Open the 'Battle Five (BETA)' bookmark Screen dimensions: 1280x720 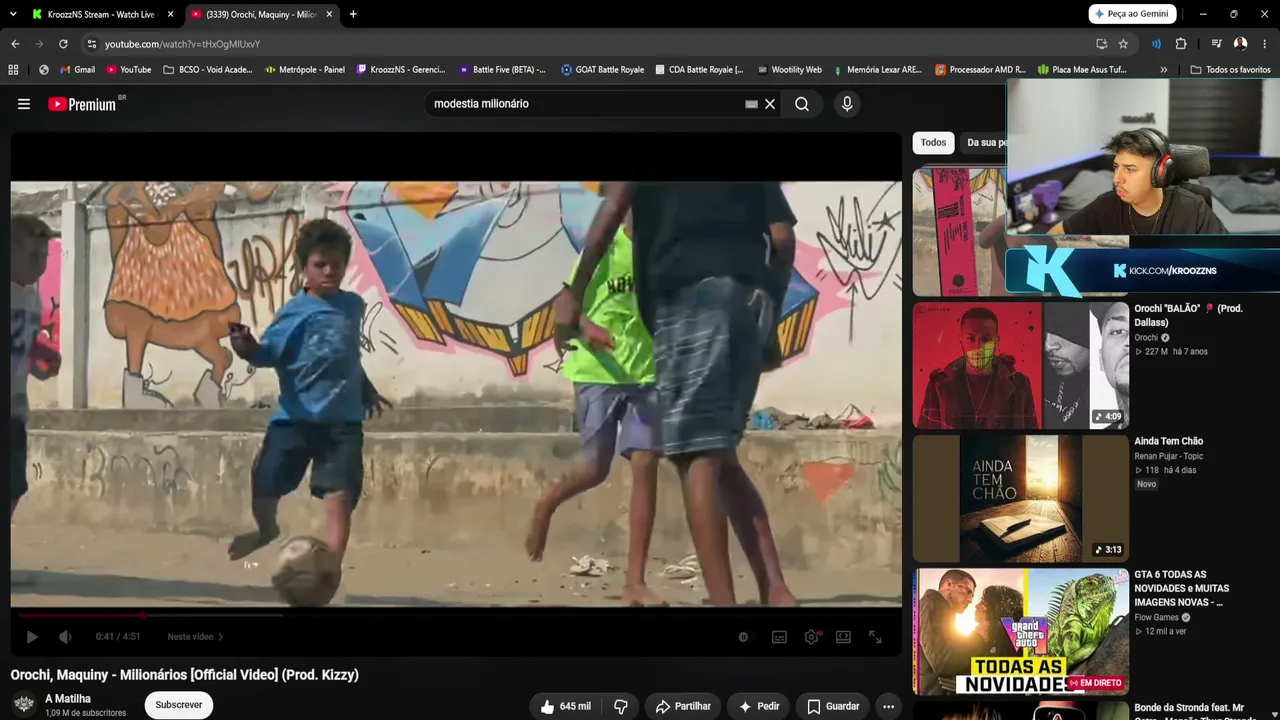click(x=503, y=70)
